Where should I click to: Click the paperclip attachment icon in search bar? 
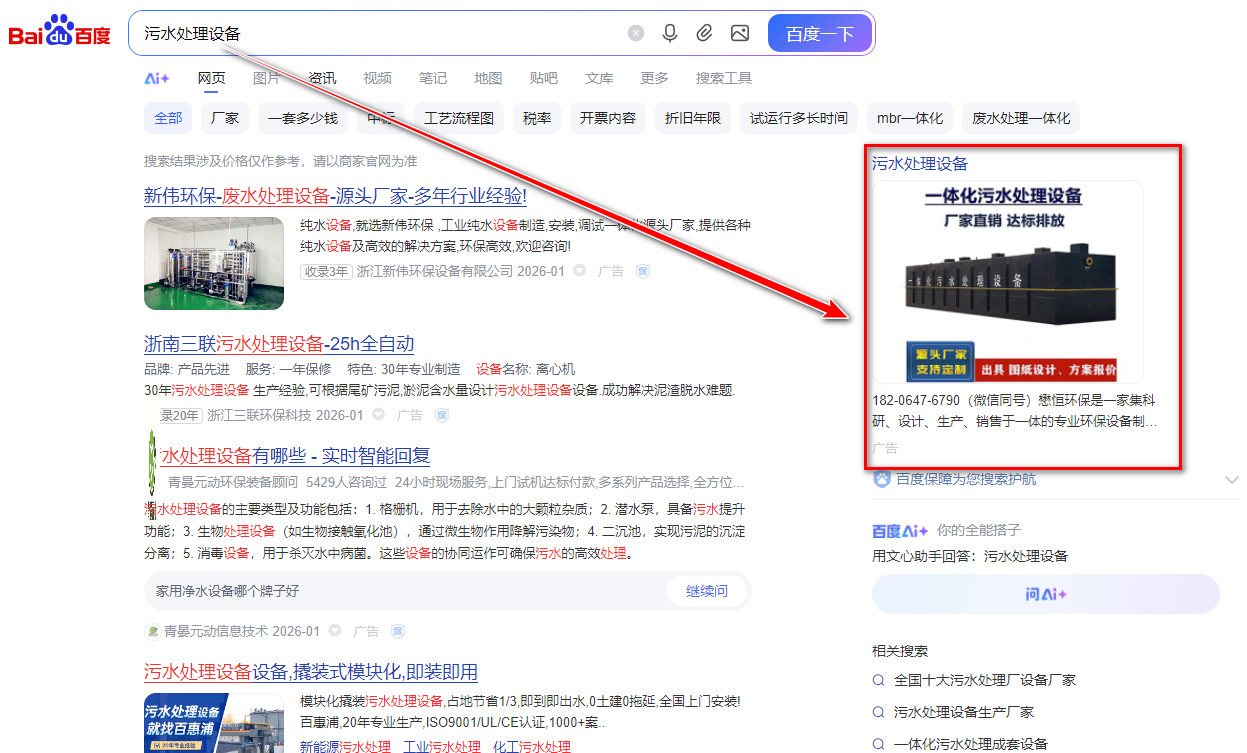pos(704,33)
